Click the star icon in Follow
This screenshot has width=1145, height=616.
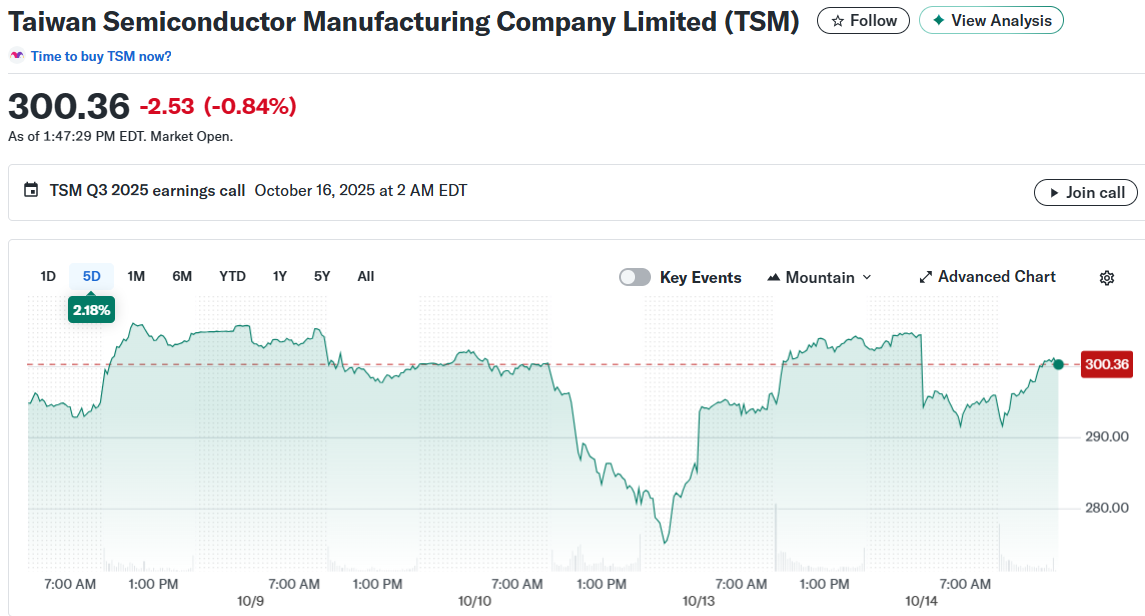click(x=837, y=21)
